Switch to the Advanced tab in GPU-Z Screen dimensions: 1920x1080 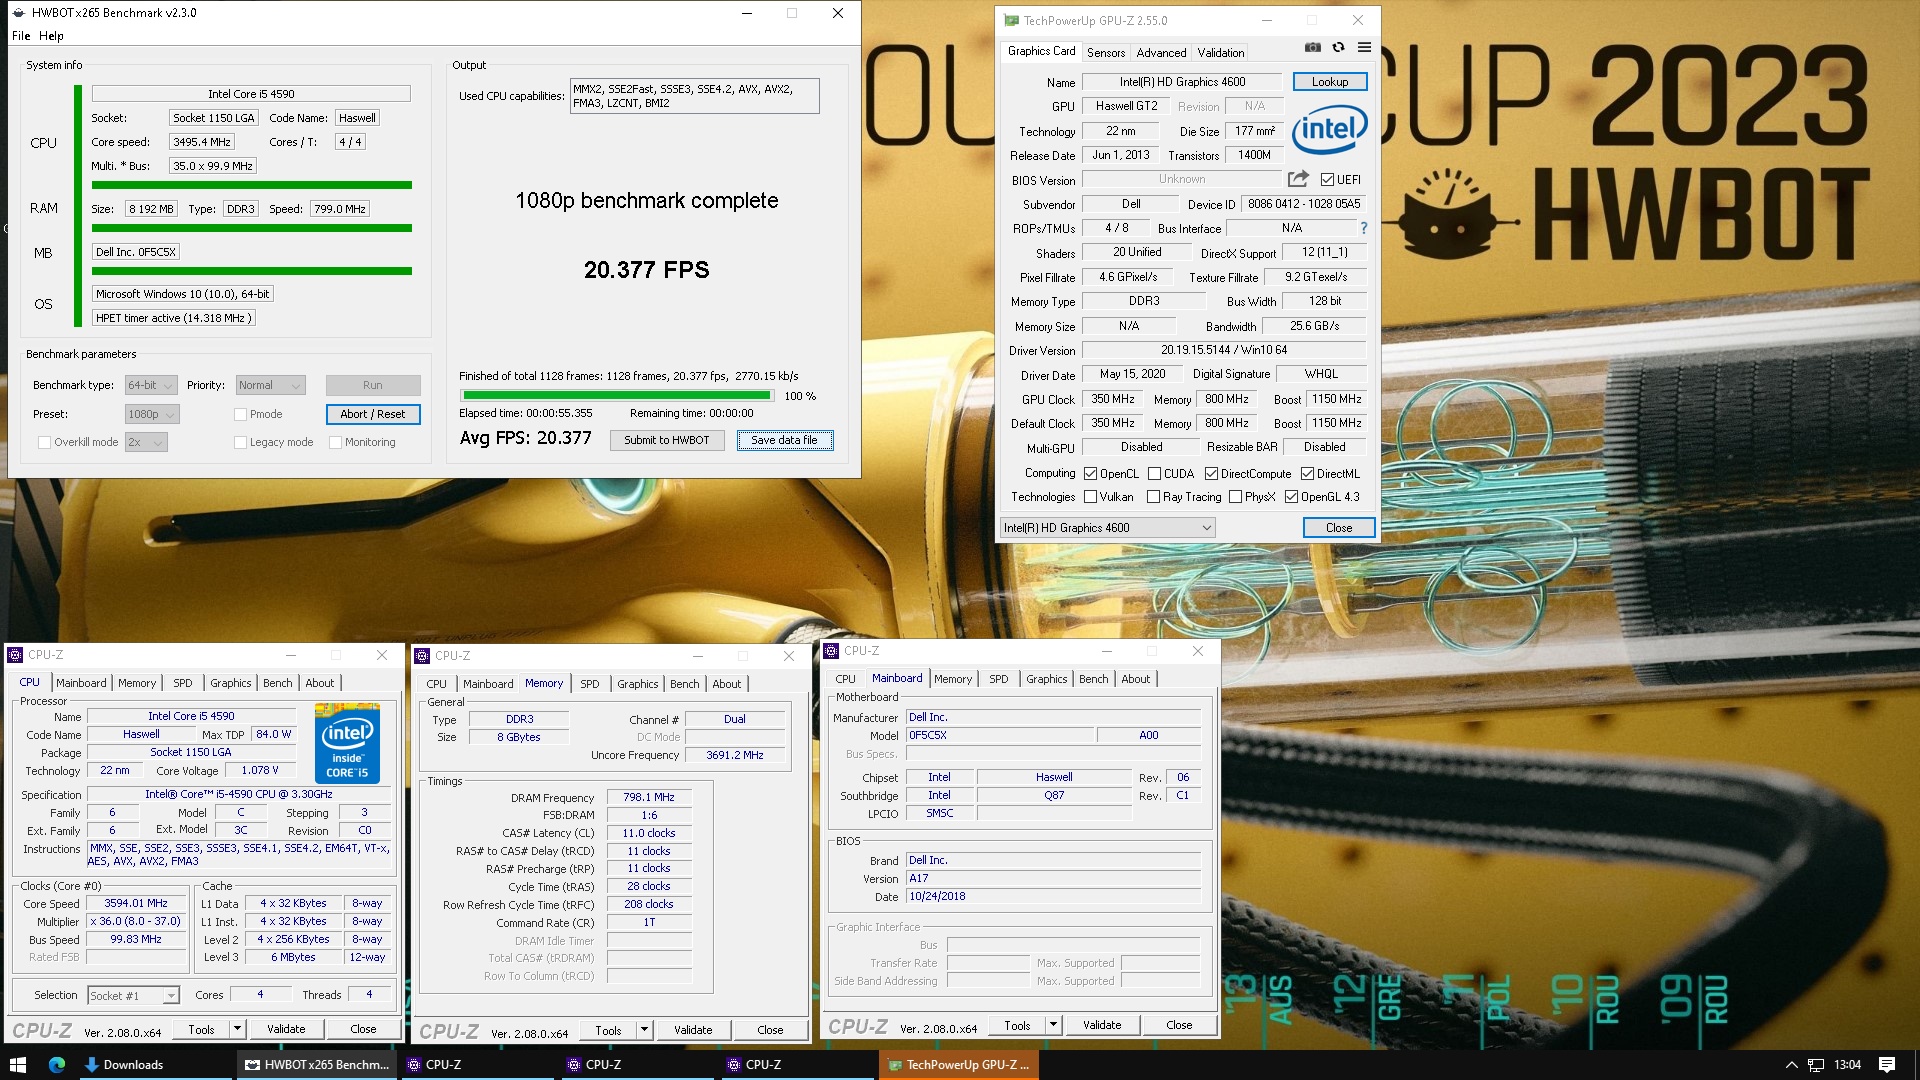click(x=1161, y=52)
